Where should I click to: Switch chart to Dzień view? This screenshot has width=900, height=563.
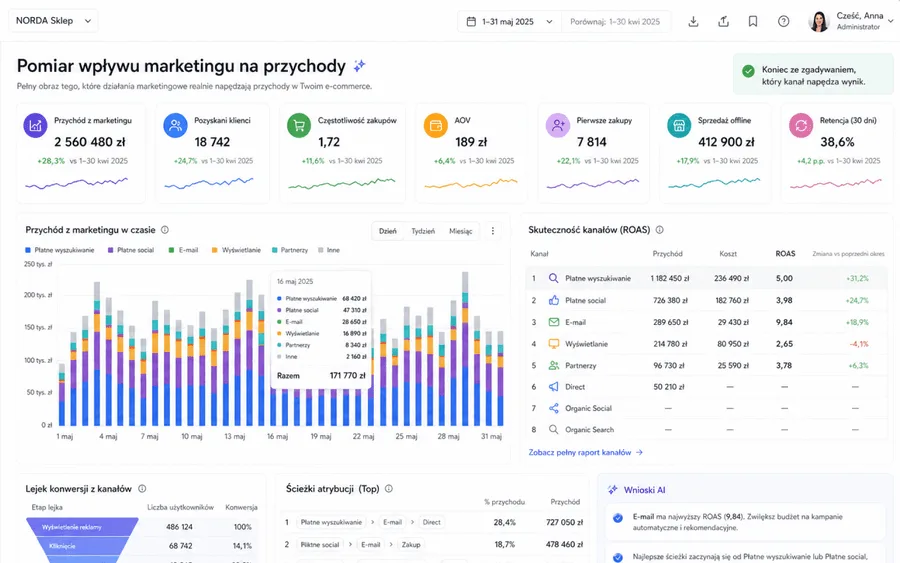[x=387, y=231]
